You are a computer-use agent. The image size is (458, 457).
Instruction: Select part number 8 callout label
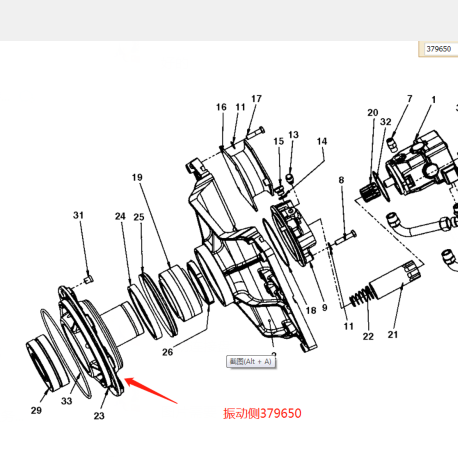[x=341, y=180]
